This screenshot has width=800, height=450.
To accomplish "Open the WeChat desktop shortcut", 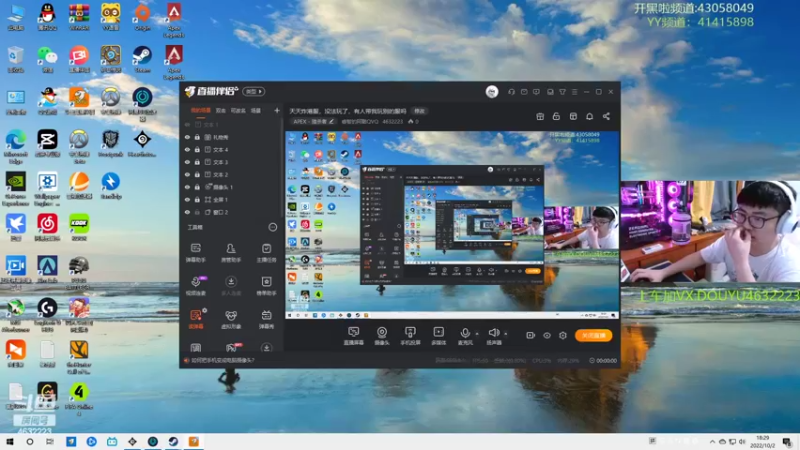I will 47,59.
